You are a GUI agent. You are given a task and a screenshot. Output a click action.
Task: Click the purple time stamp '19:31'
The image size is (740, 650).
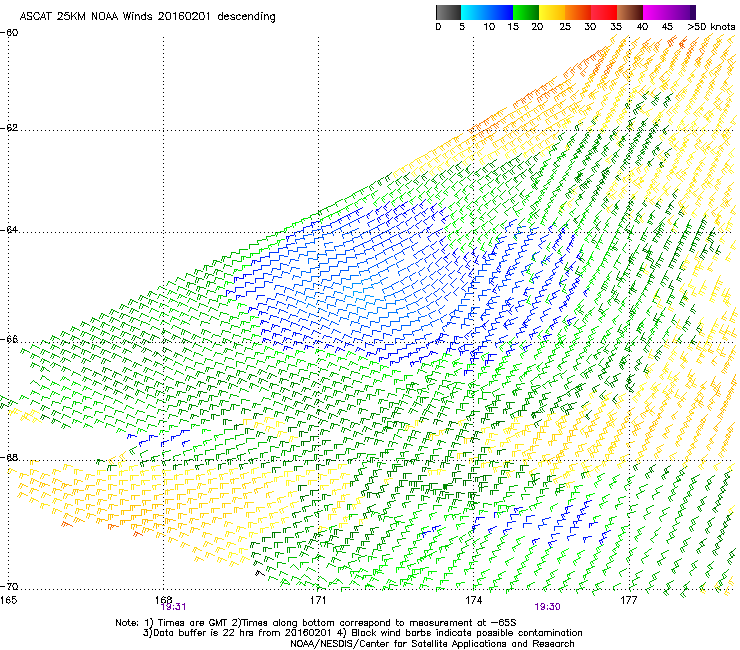coord(173,607)
